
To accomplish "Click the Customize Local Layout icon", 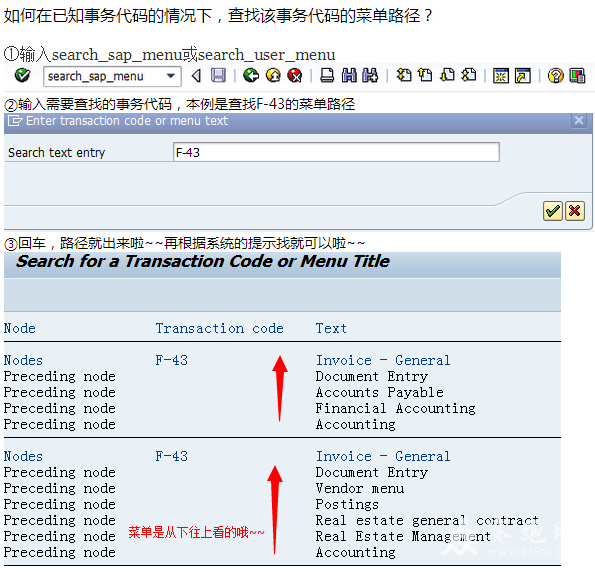I will coord(578,76).
